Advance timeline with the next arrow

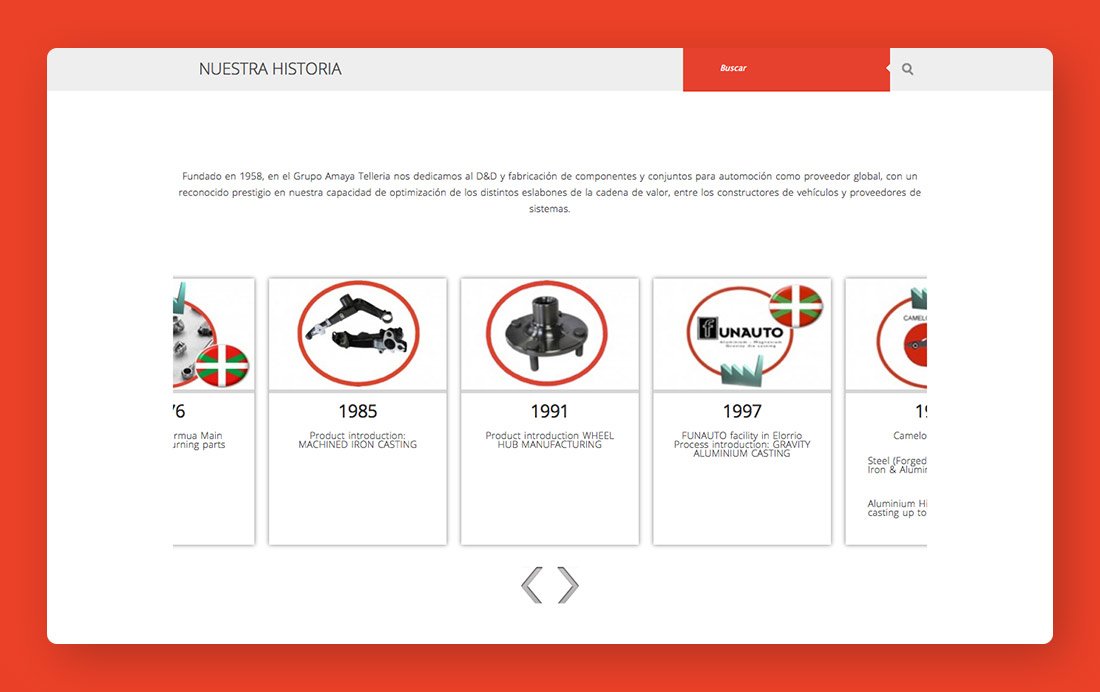[x=568, y=585]
